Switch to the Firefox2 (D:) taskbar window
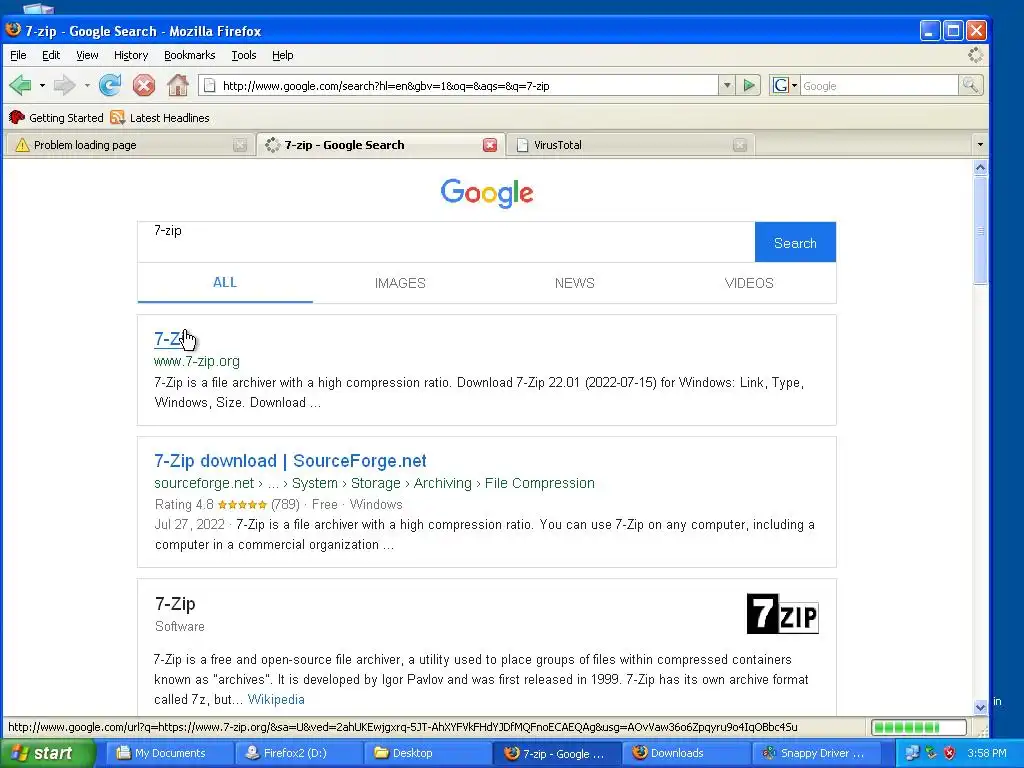The width and height of the screenshot is (1024, 768). tap(298, 753)
